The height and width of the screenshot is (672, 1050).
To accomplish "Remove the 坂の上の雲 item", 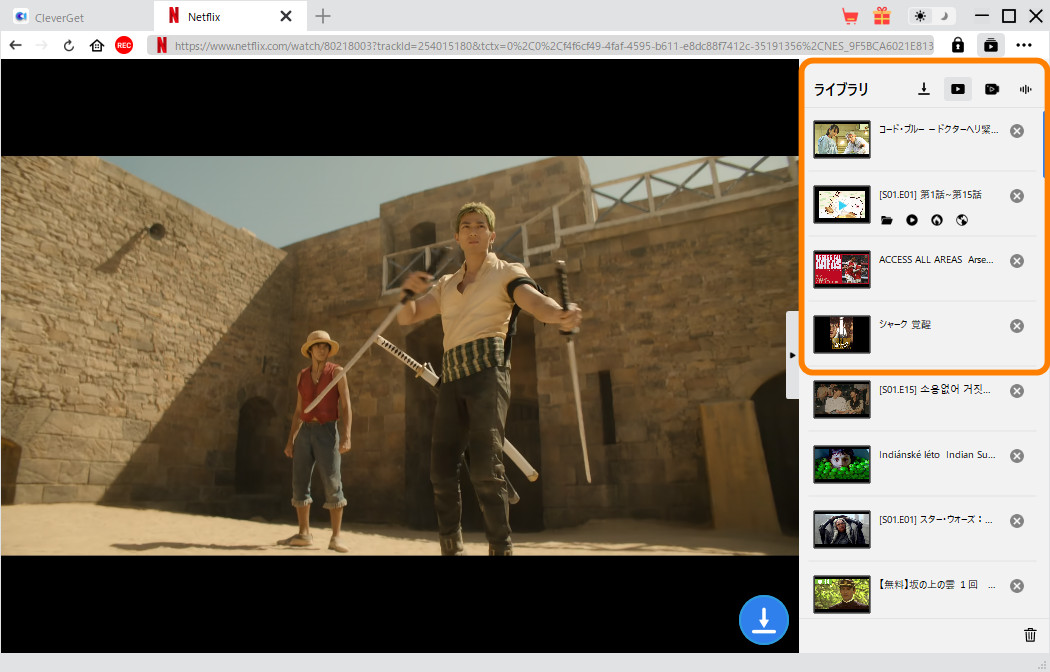I will (1017, 586).
